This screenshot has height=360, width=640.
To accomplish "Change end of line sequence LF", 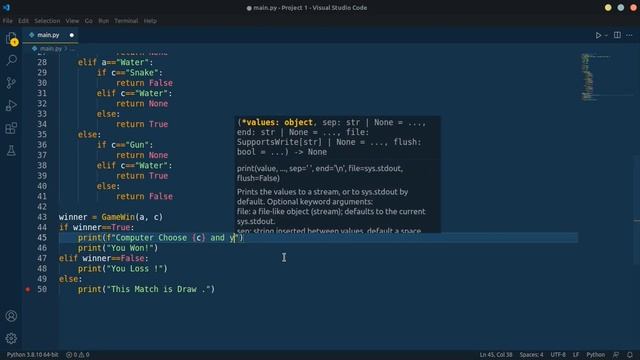I will click(x=576, y=355).
